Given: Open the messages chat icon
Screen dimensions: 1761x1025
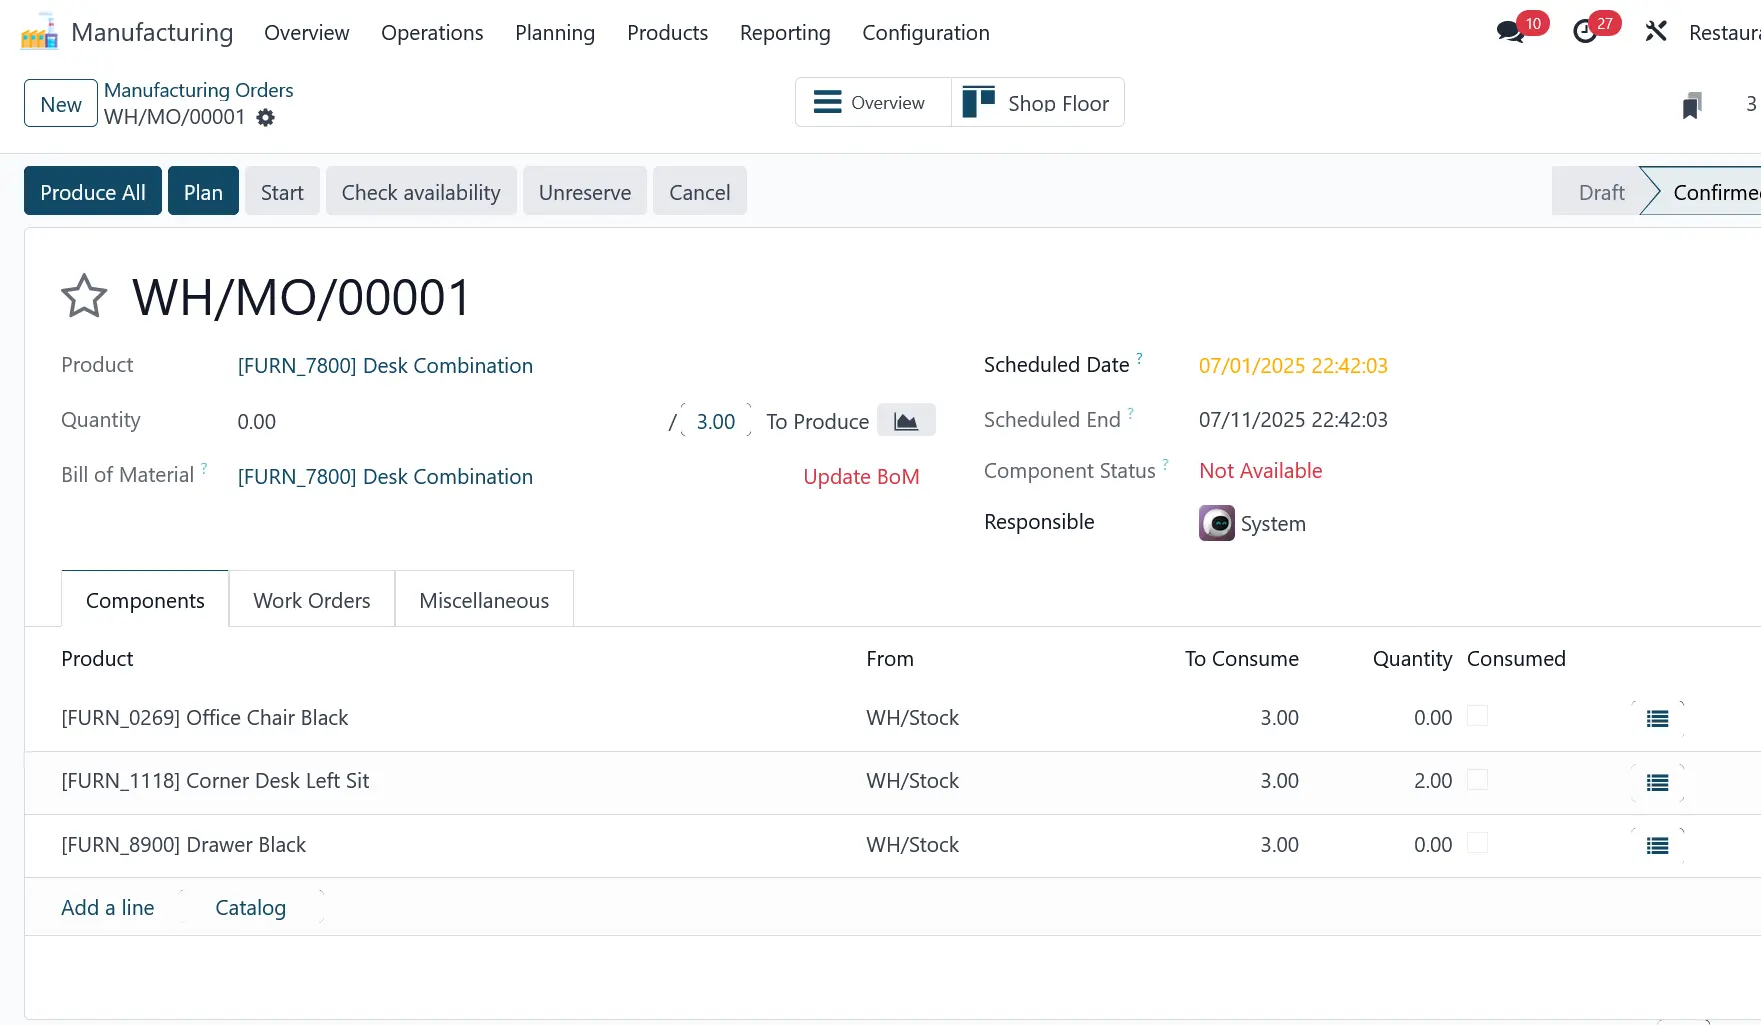Looking at the screenshot, I should click(1510, 32).
